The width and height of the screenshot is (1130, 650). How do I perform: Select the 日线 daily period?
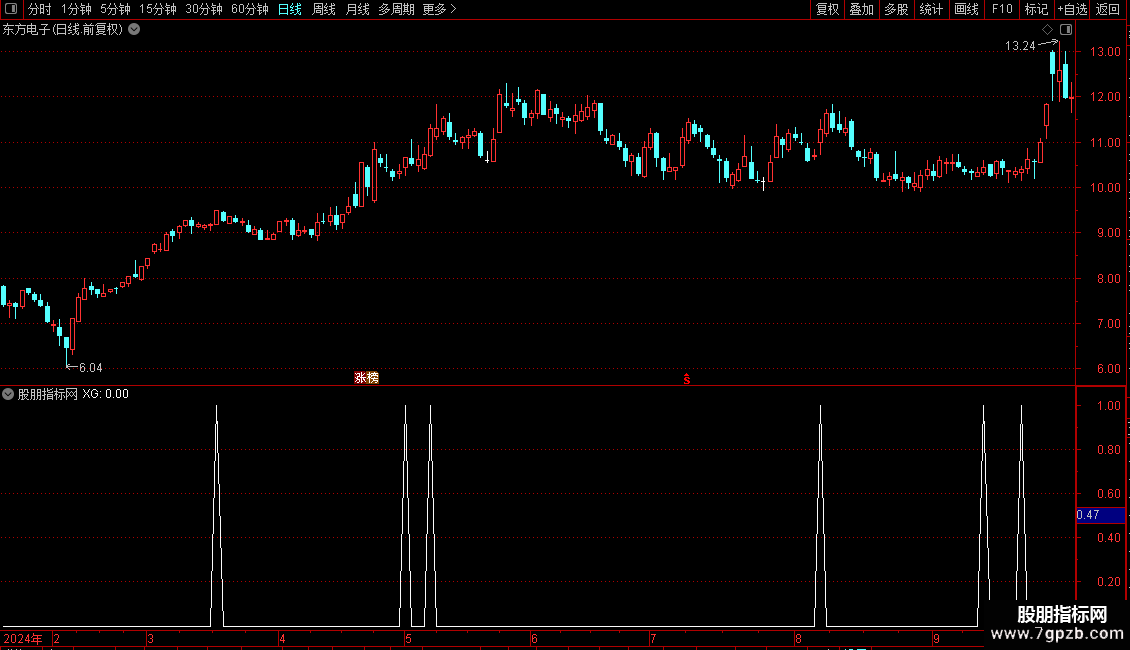coord(290,9)
